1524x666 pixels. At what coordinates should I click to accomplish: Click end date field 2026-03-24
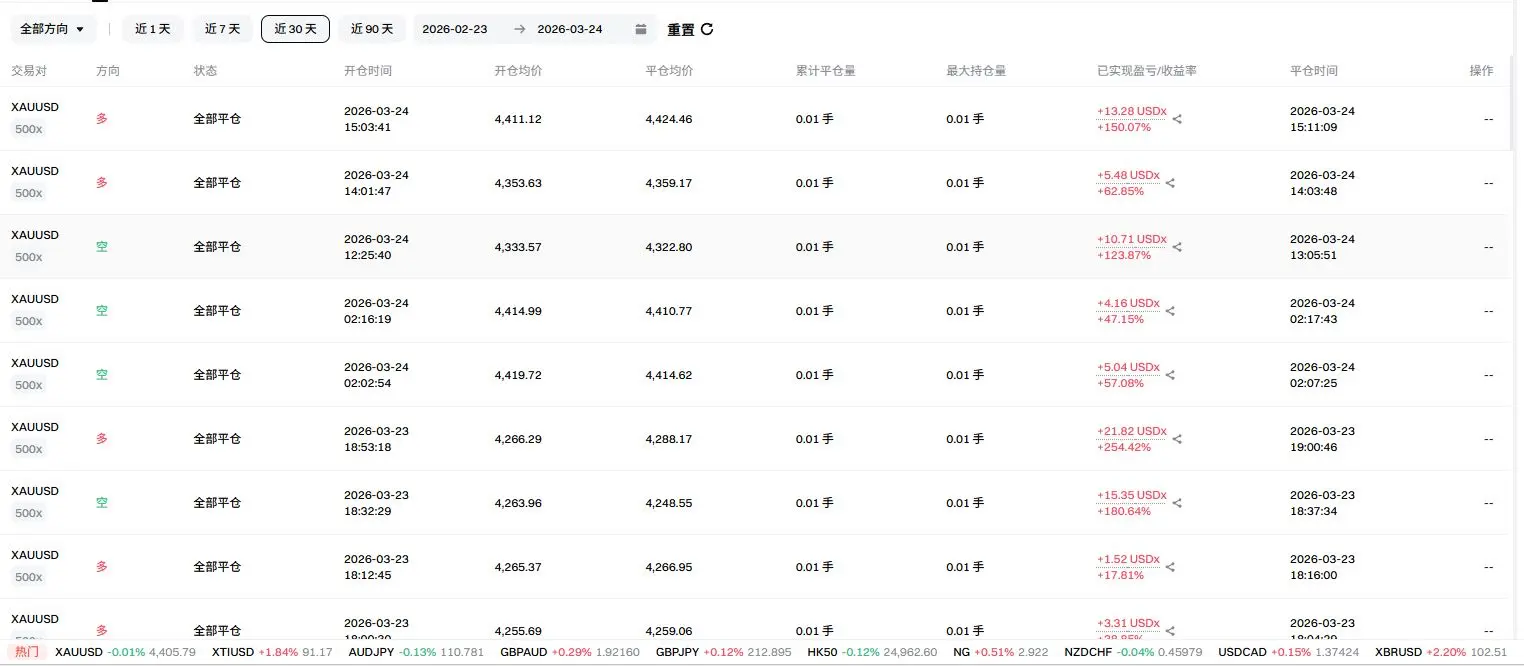(570, 29)
